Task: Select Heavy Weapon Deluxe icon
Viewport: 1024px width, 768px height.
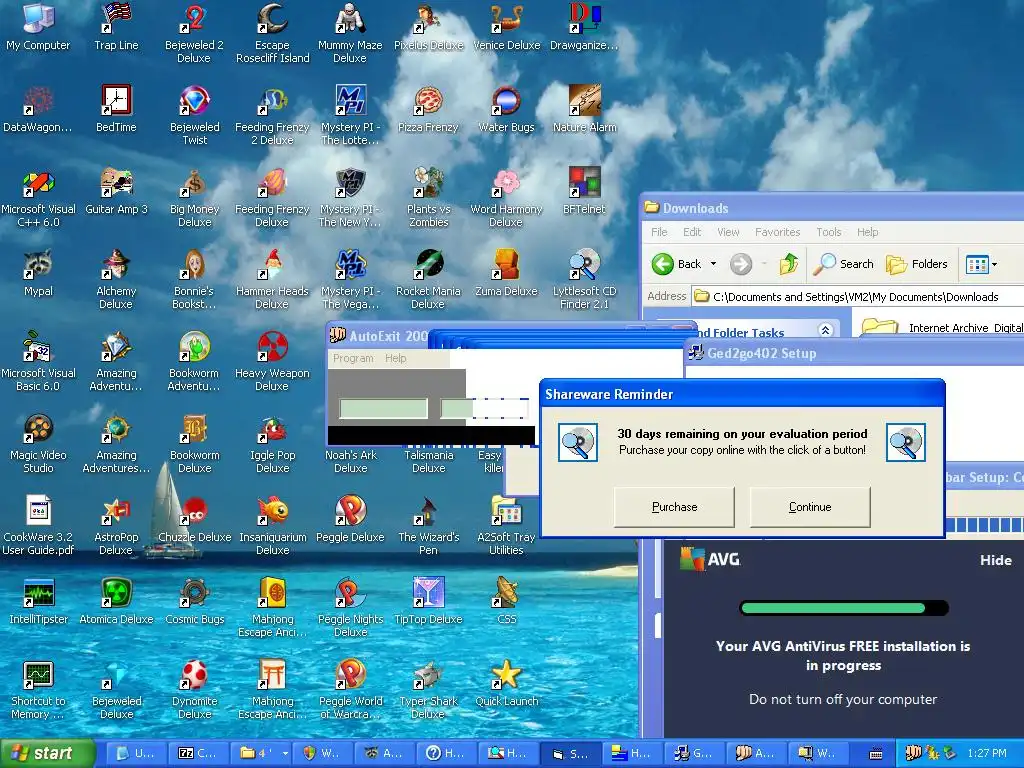Action: [x=272, y=361]
